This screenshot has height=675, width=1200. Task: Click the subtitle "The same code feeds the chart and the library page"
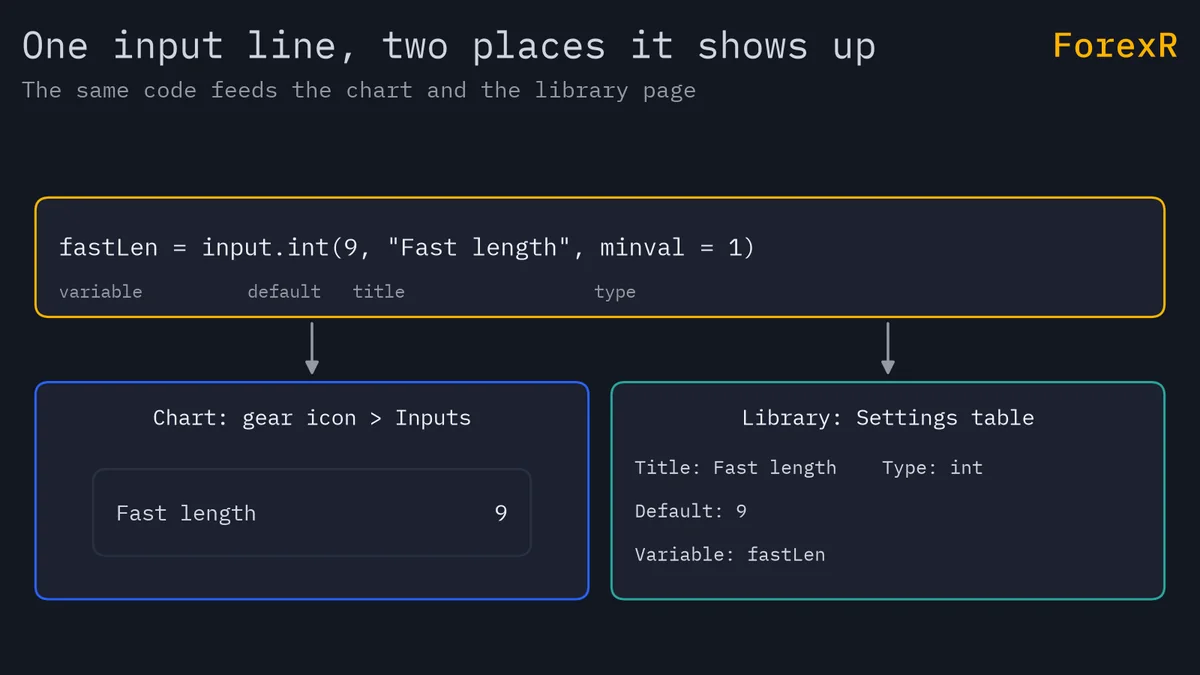pyautogui.click(x=359, y=91)
